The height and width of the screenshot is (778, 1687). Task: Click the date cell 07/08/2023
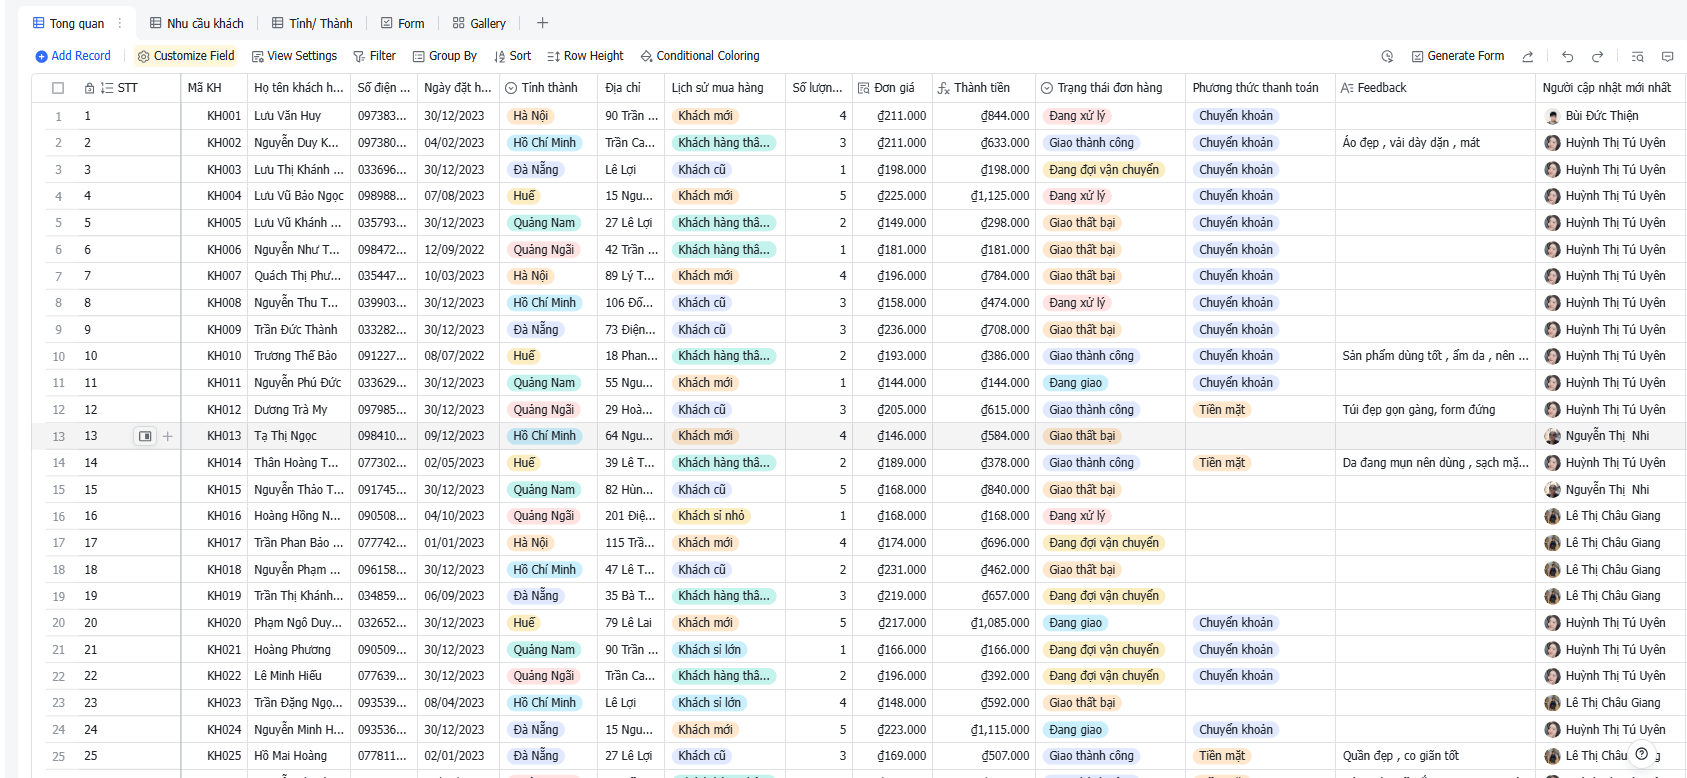[x=458, y=196]
